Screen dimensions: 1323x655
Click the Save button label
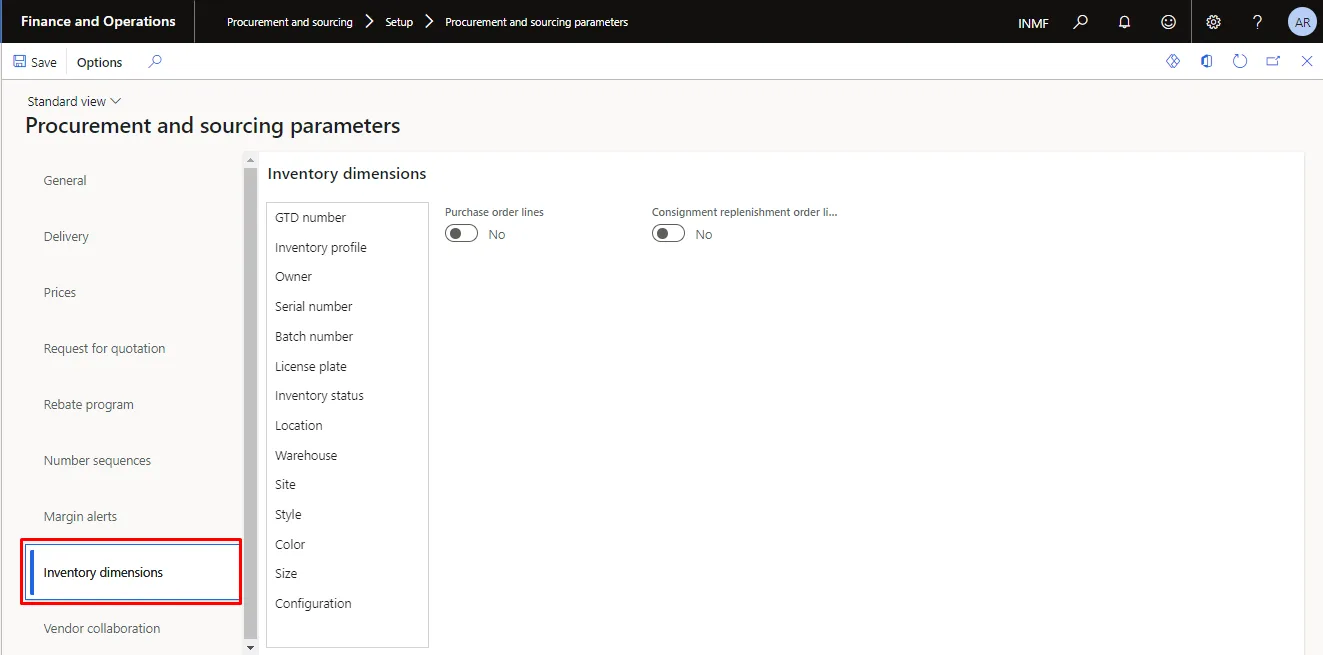click(44, 62)
